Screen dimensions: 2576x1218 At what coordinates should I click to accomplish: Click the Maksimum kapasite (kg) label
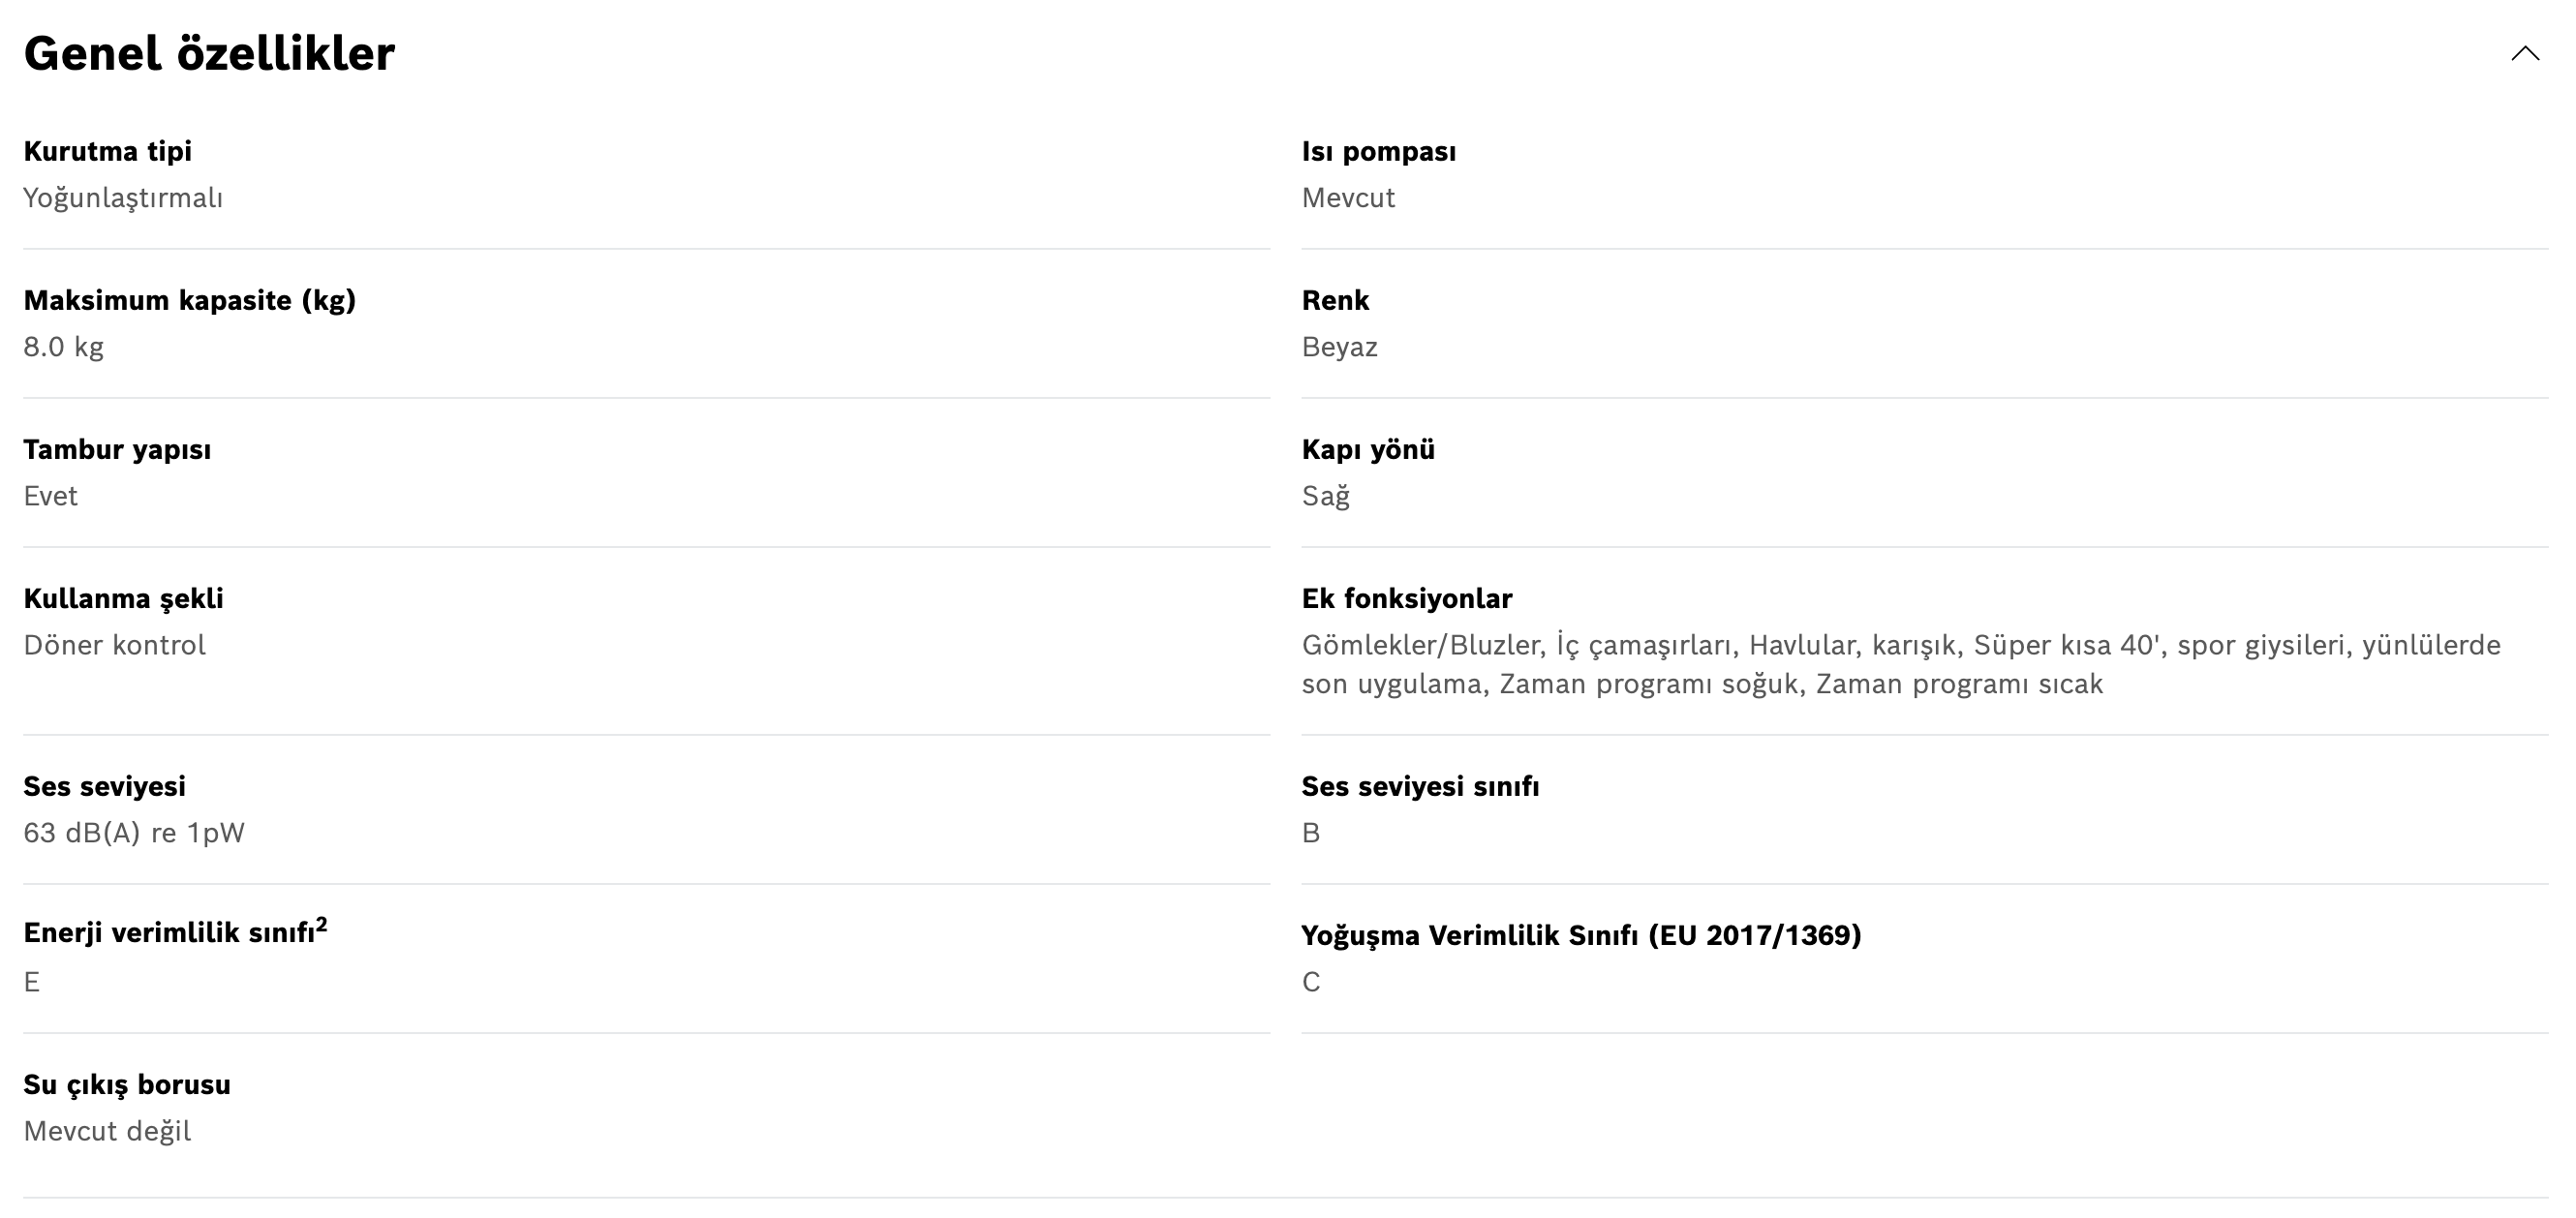click(x=189, y=301)
